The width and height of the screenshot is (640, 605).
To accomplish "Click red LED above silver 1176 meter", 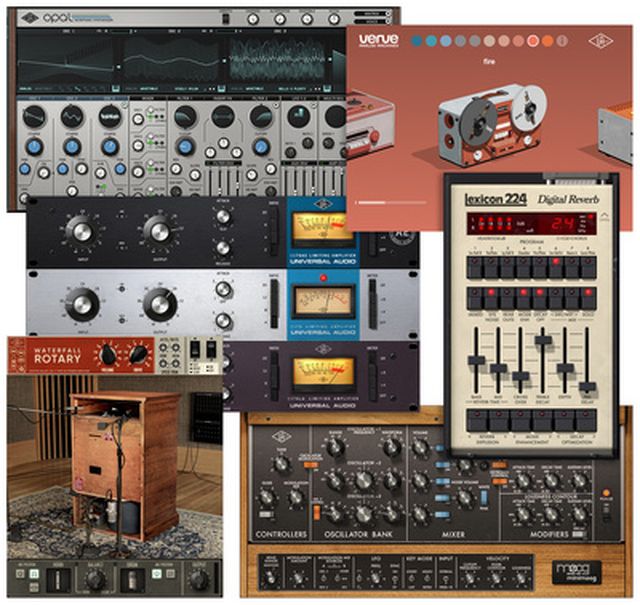I will (x=323, y=278).
